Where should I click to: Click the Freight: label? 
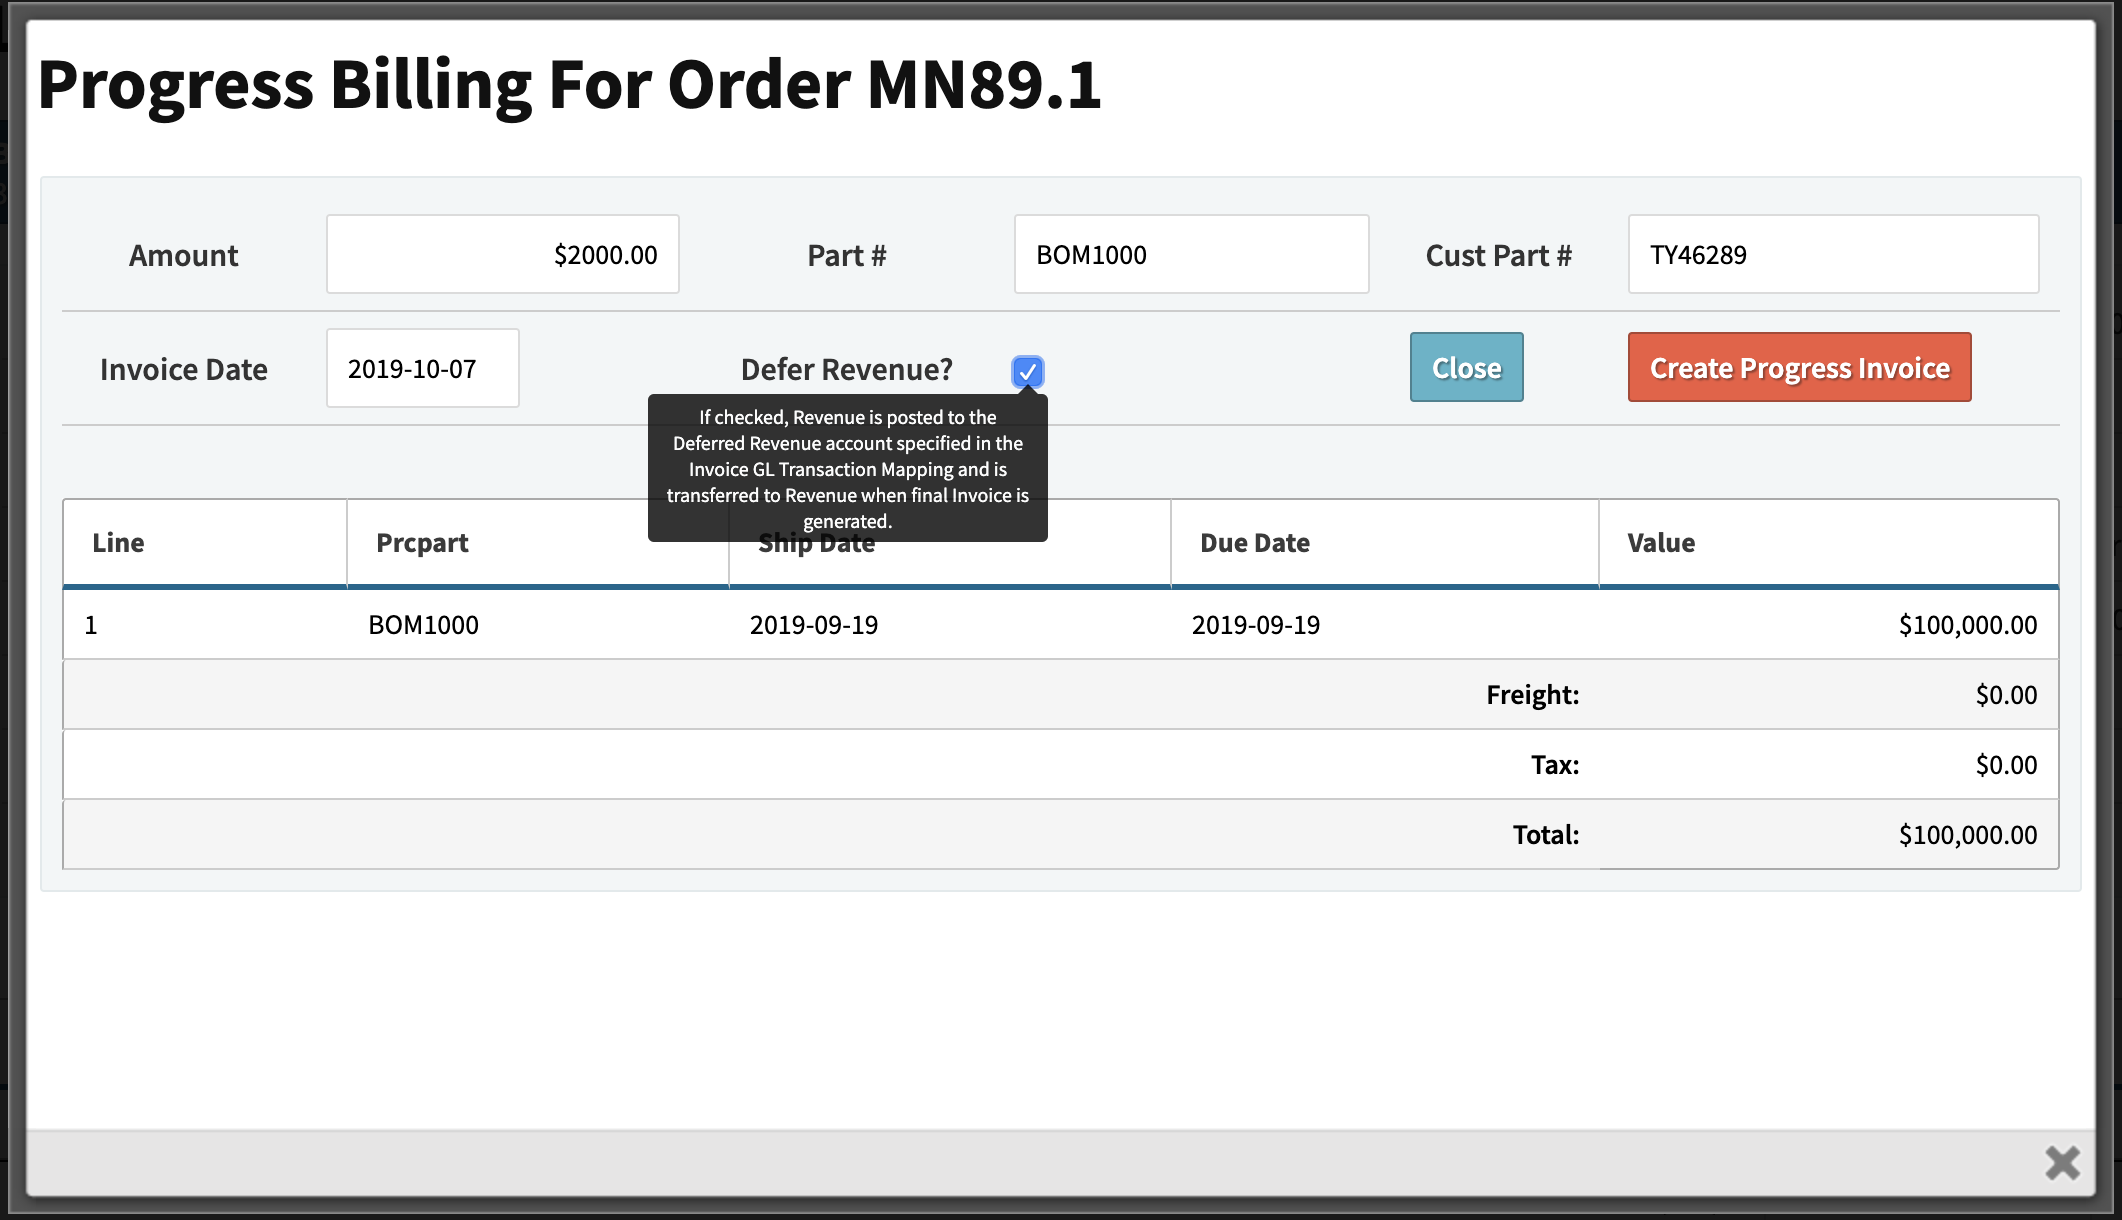click(x=1533, y=695)
